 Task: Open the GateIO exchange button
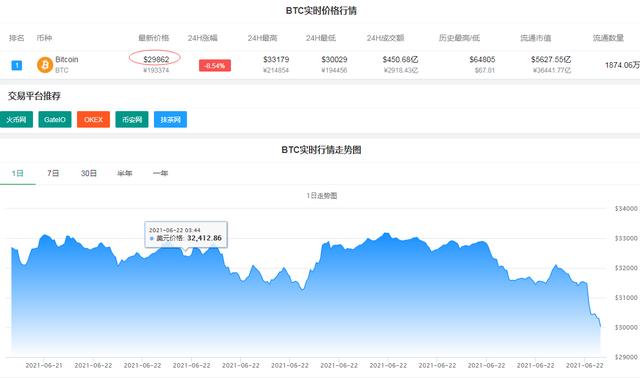coord(55,120)
